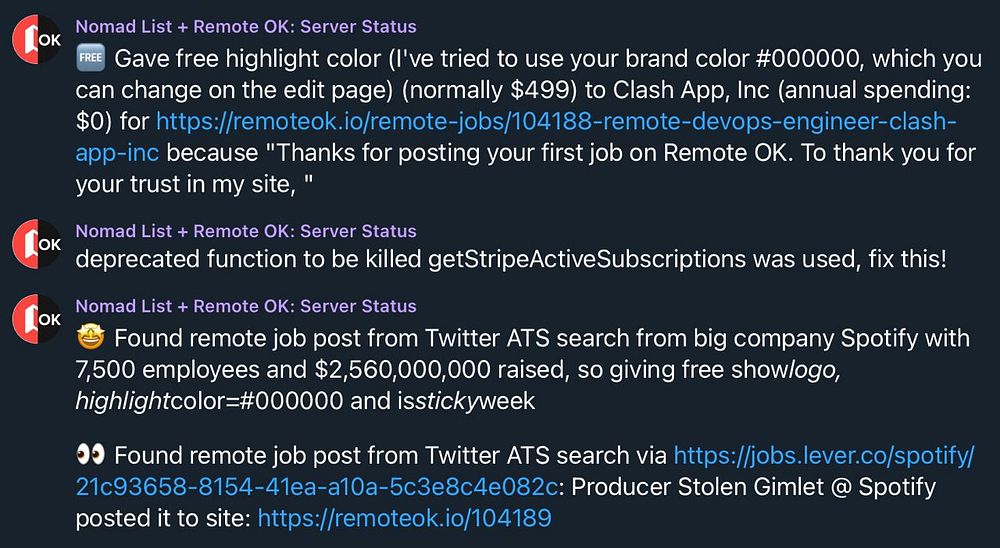The image size is (1000, 548).
Task: Click the FREE emoji icon
Action: pyautogui.click(x=88, y=57)
